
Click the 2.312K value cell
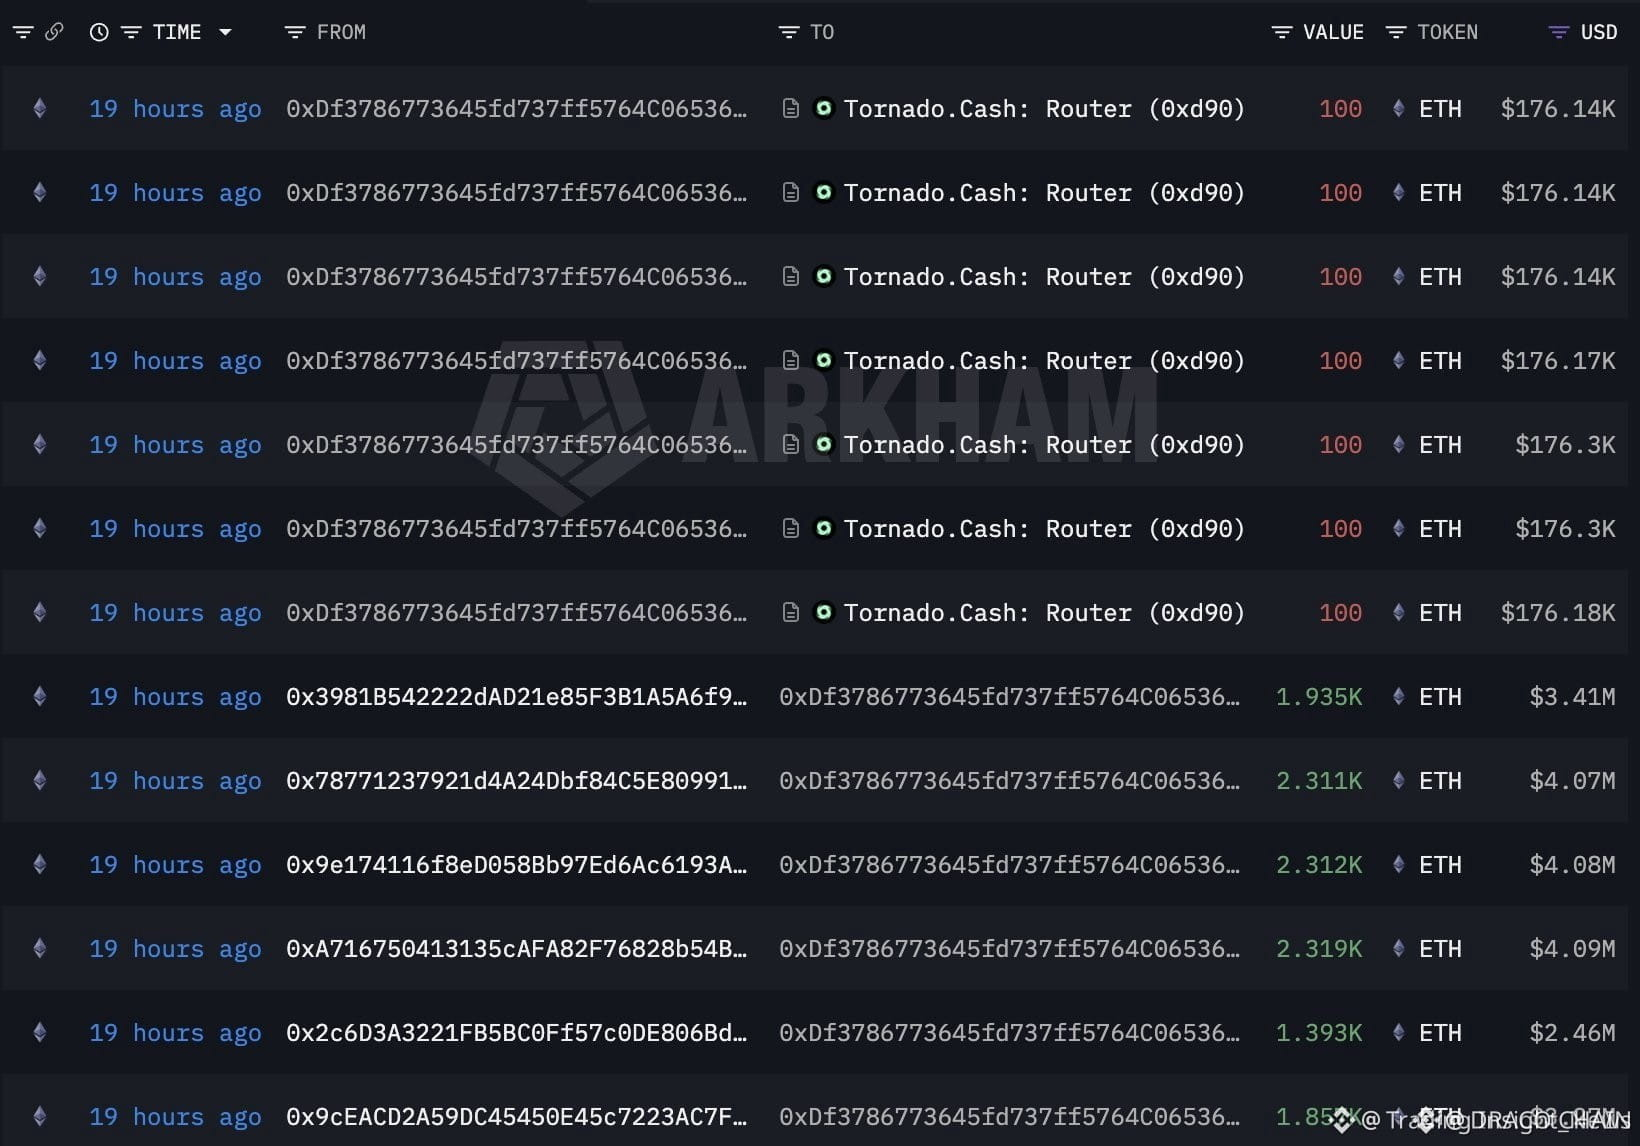pyautogui.click(x=1319, y=864)
